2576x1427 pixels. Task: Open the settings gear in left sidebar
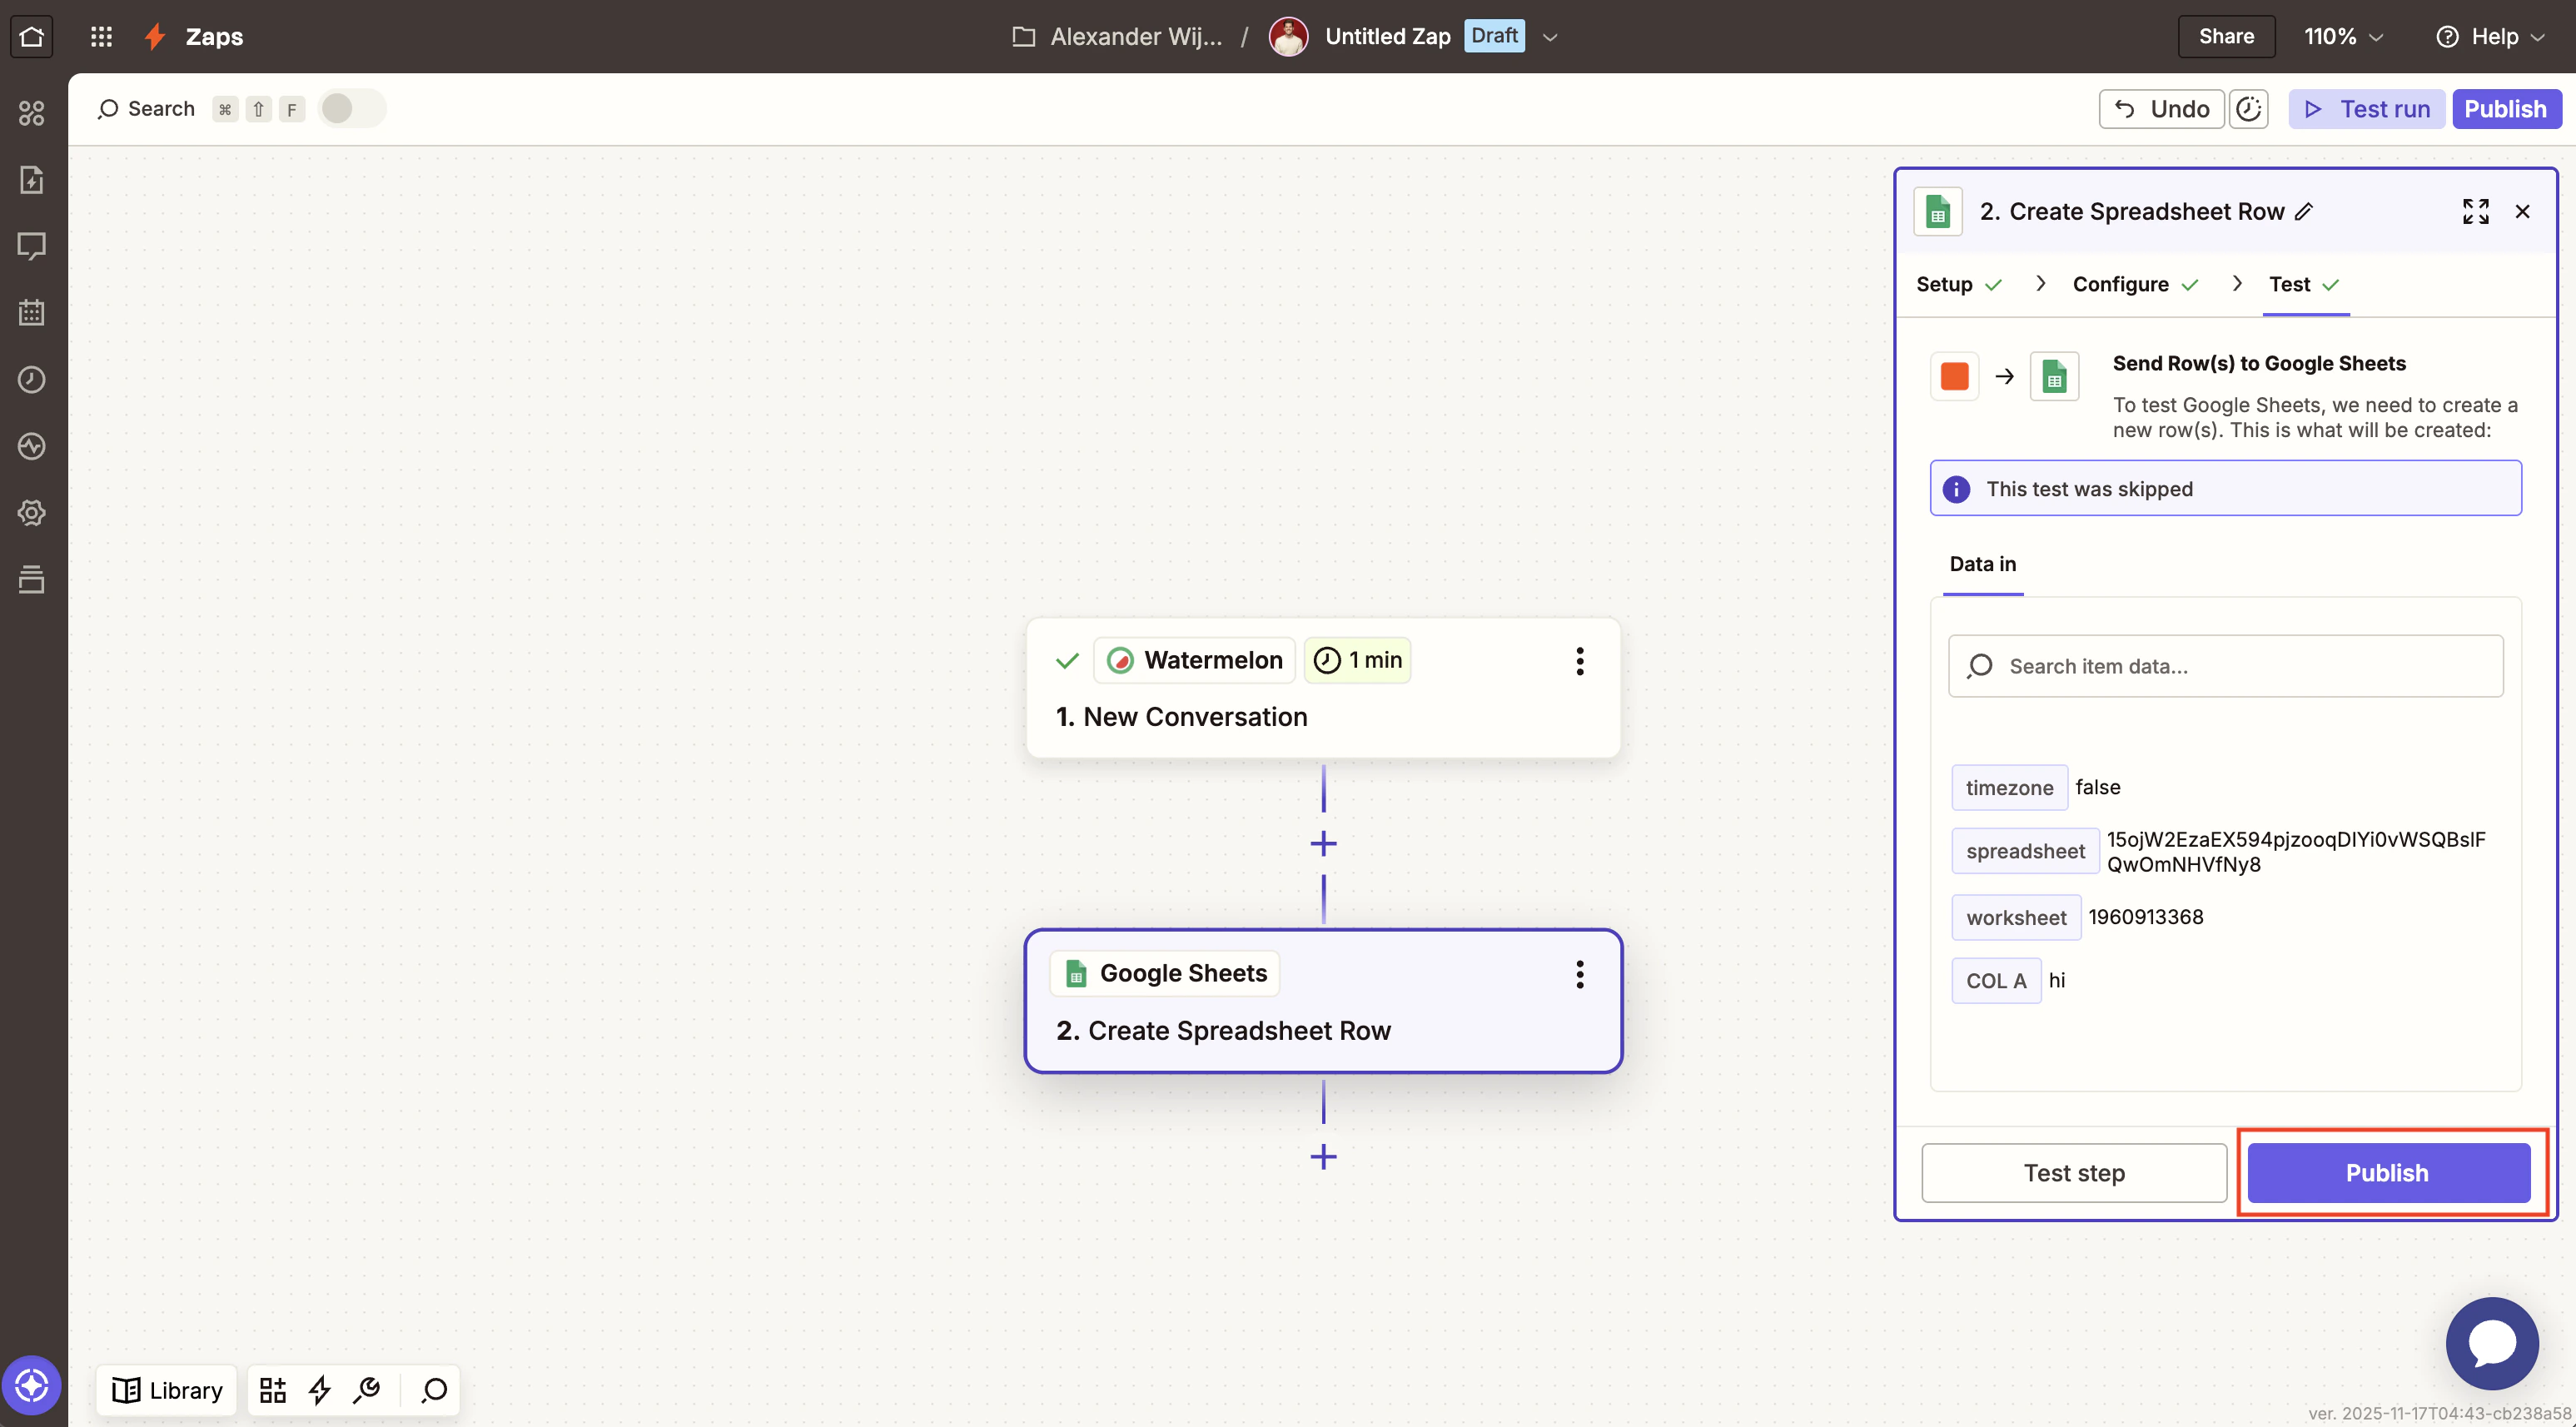[x=32, y=513]
